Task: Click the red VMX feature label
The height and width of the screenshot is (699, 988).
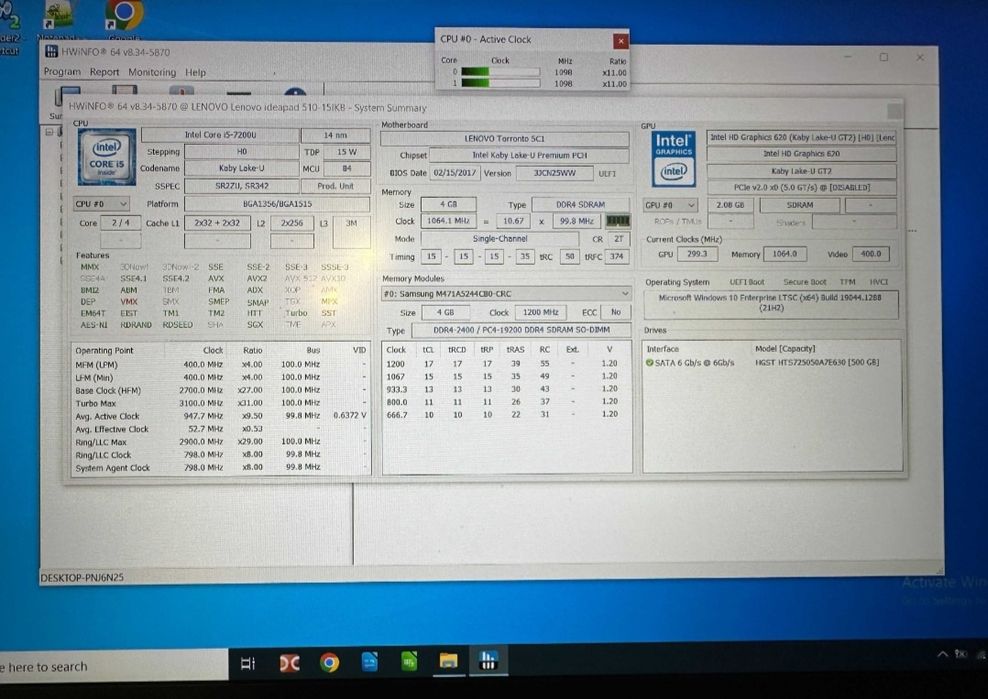Action: pyautogui.click(x=129, y=302)
